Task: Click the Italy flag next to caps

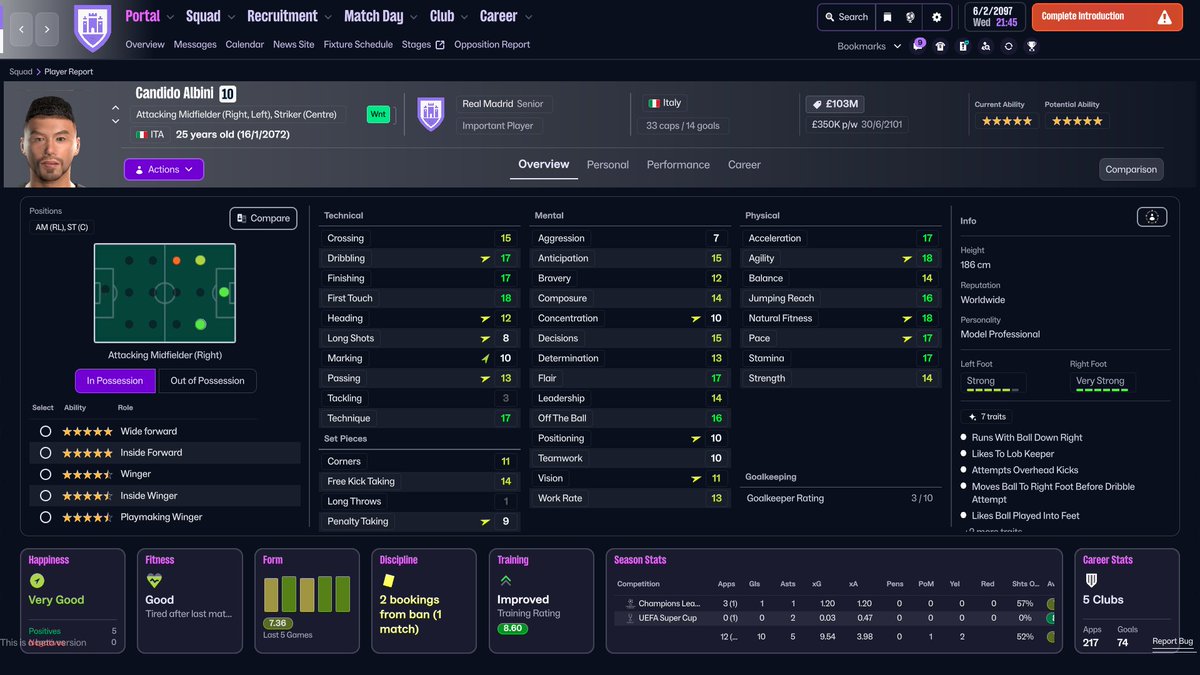Action: click(654, 103)
